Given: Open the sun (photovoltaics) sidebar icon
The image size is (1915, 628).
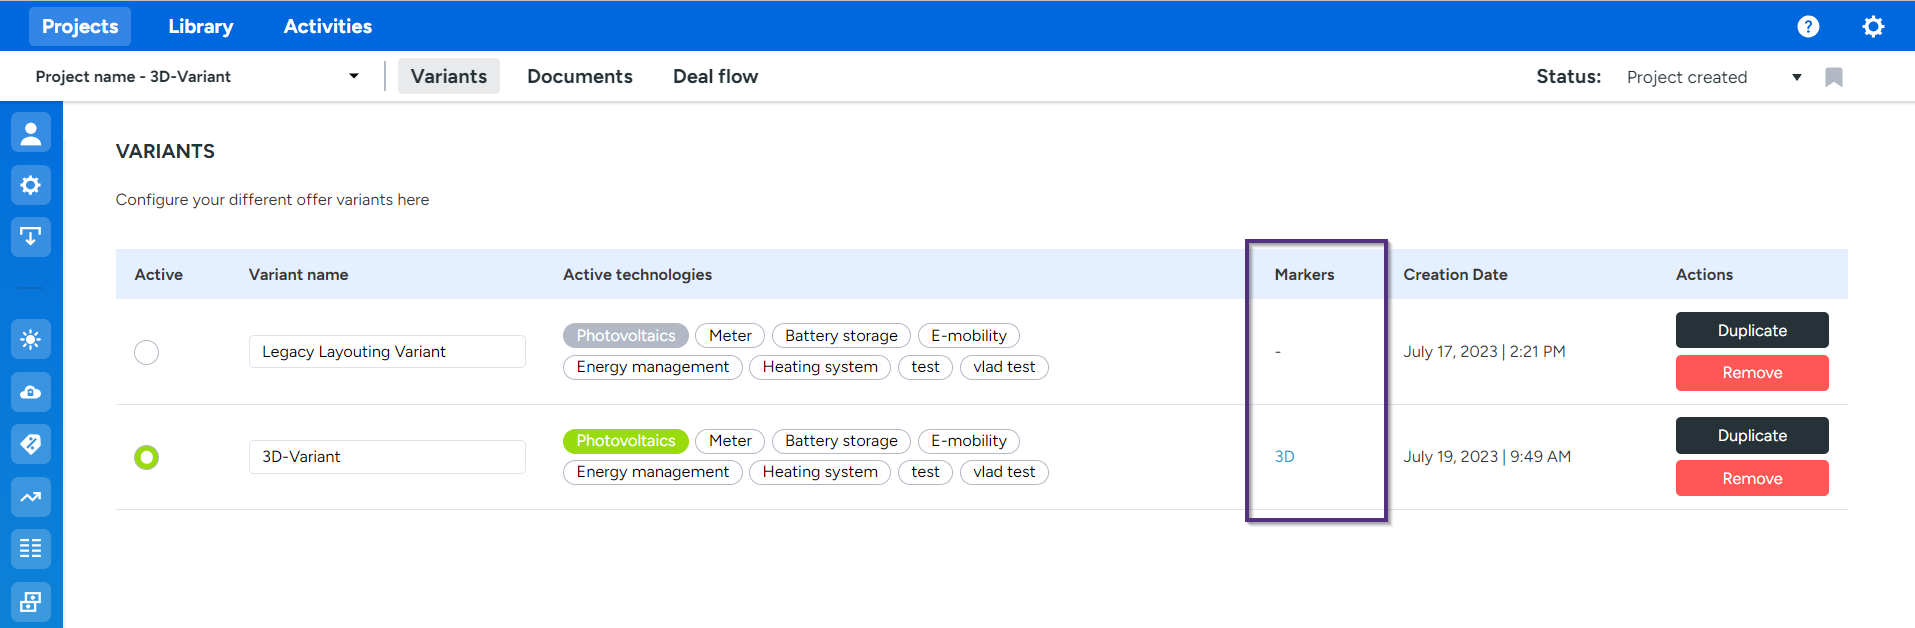Looking at the screenshot, I should pyautogui.click(x=31, y=340).
